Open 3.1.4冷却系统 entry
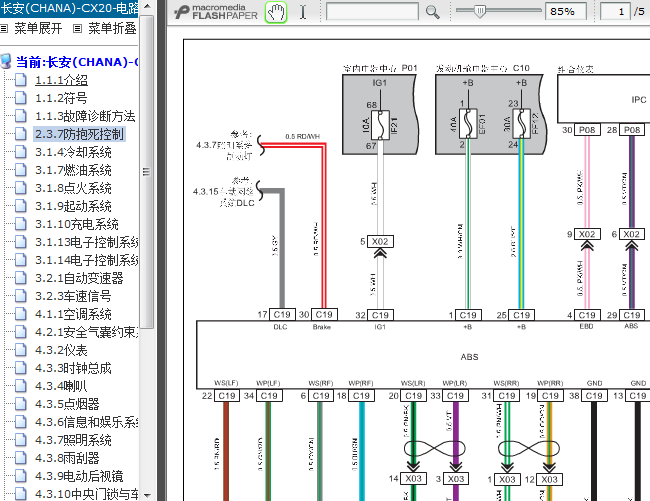Screen dimensions: 650x501 point(73,152)
